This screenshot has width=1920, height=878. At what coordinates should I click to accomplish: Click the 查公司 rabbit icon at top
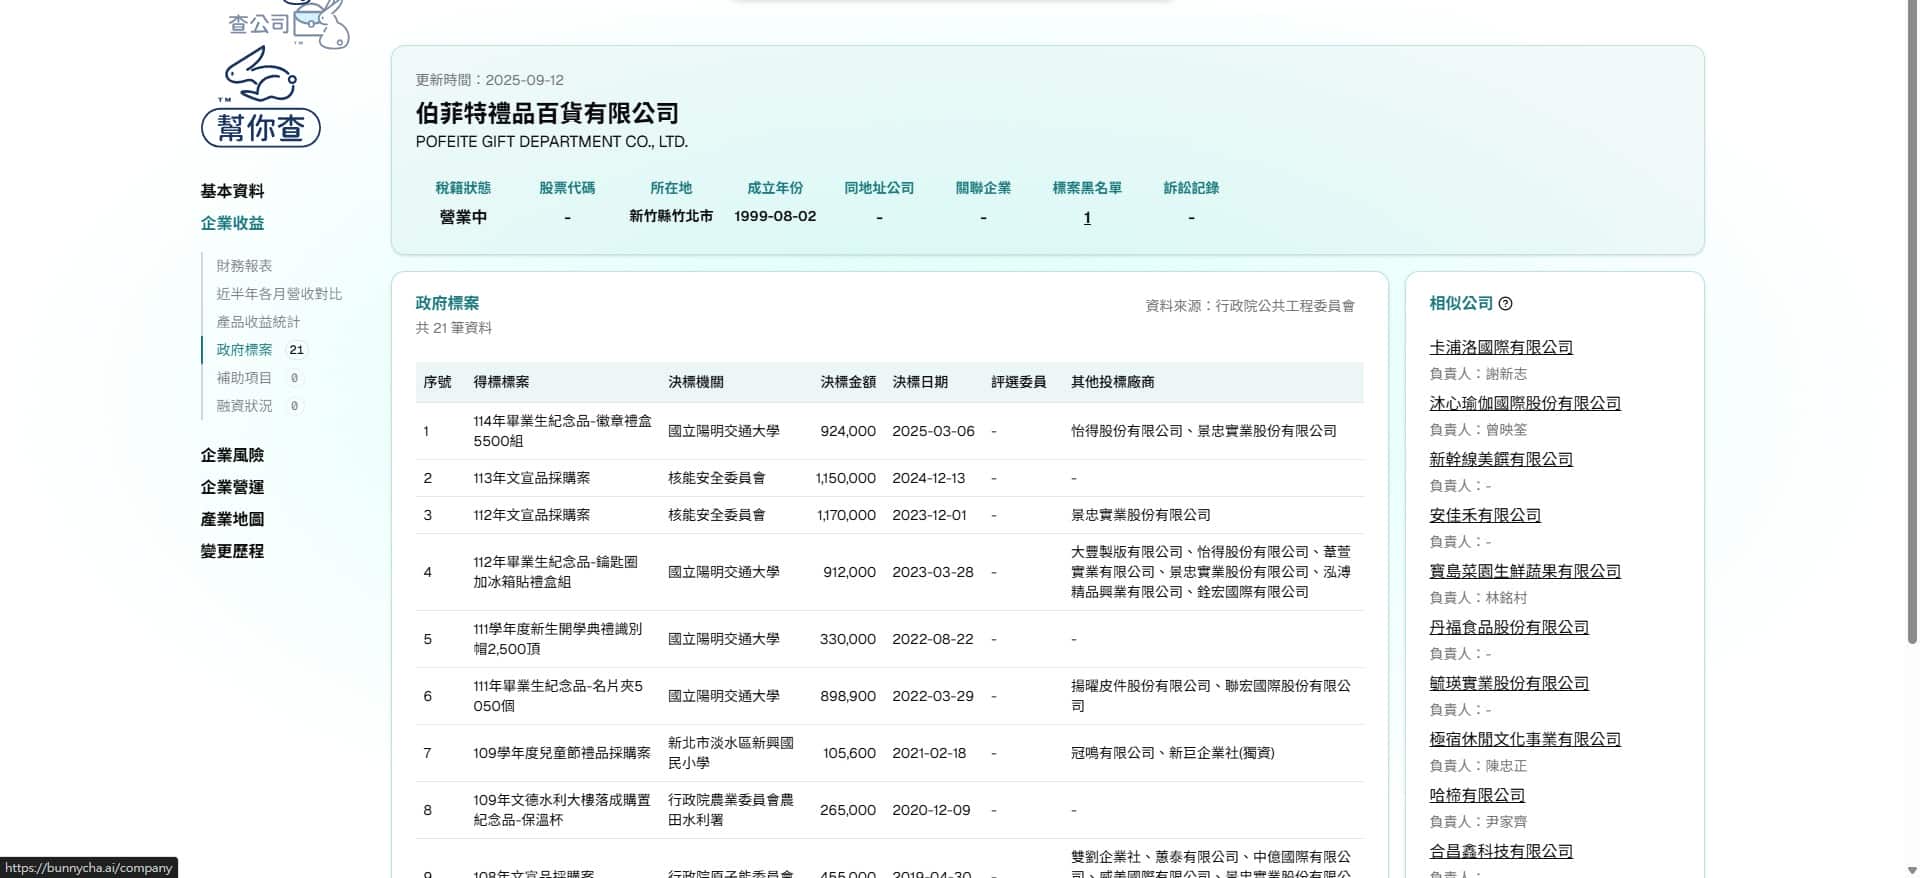pyautogui.click(x=290, y=24)
